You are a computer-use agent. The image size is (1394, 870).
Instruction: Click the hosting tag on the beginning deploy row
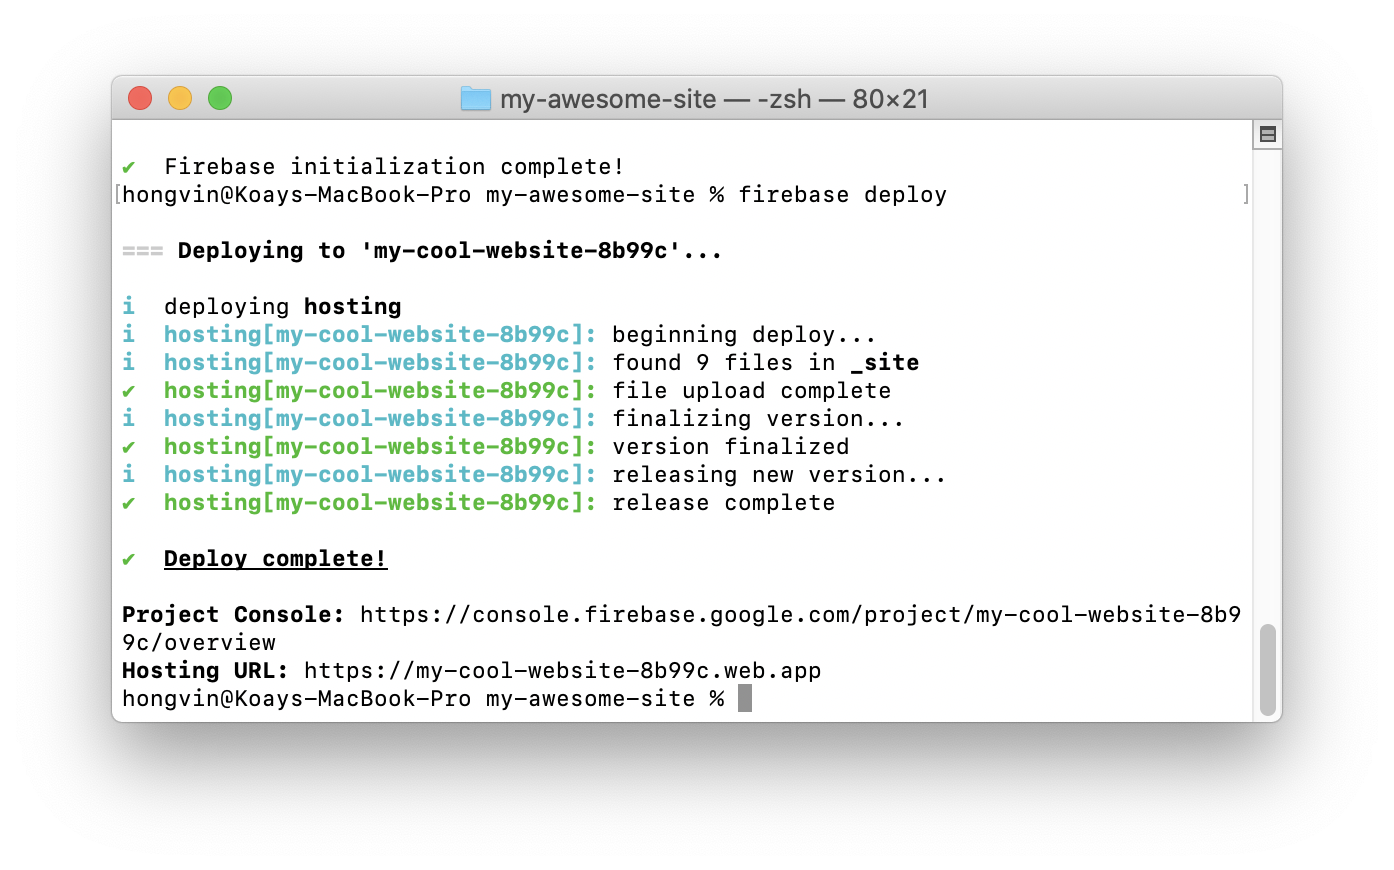(x=380, y=335)
